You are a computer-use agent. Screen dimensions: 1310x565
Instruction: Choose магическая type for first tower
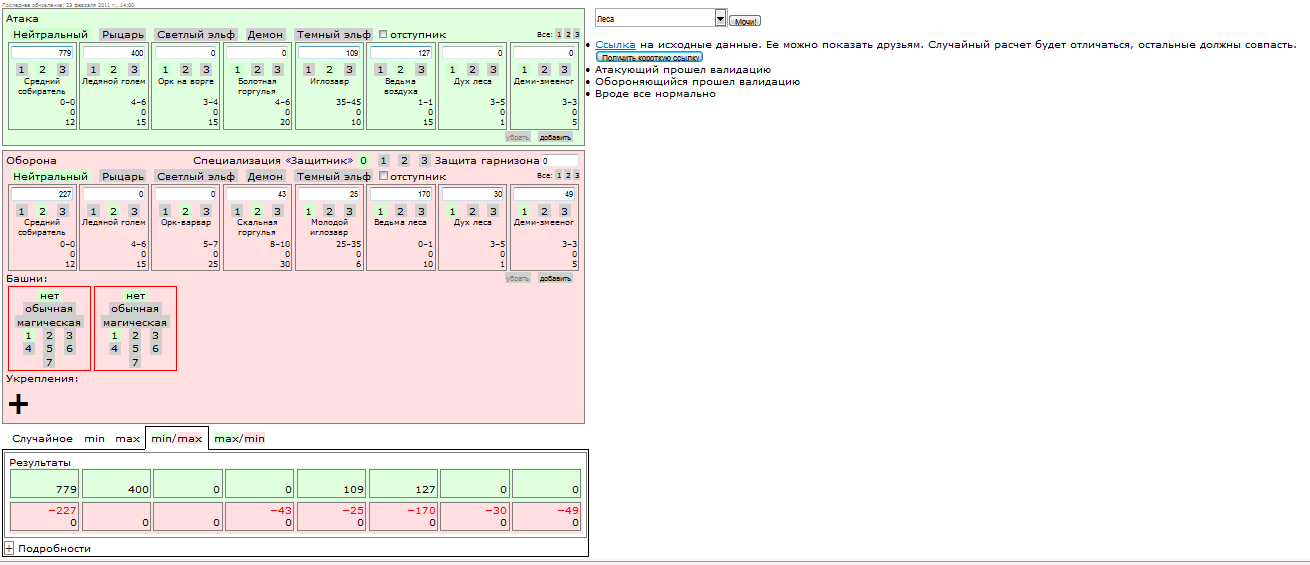49,323
